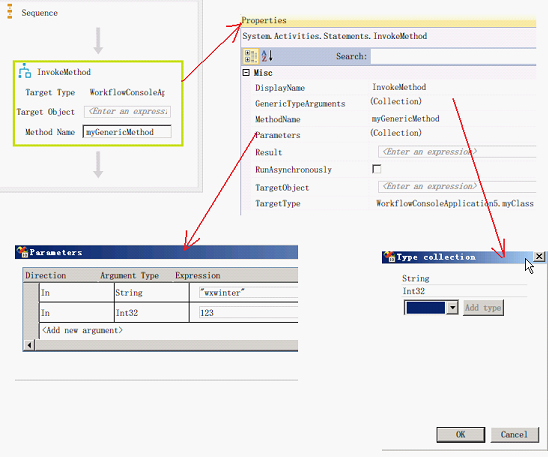548x457 pixels.
Task: Click the In direction cell of the String row
Action: coord(76,292)
